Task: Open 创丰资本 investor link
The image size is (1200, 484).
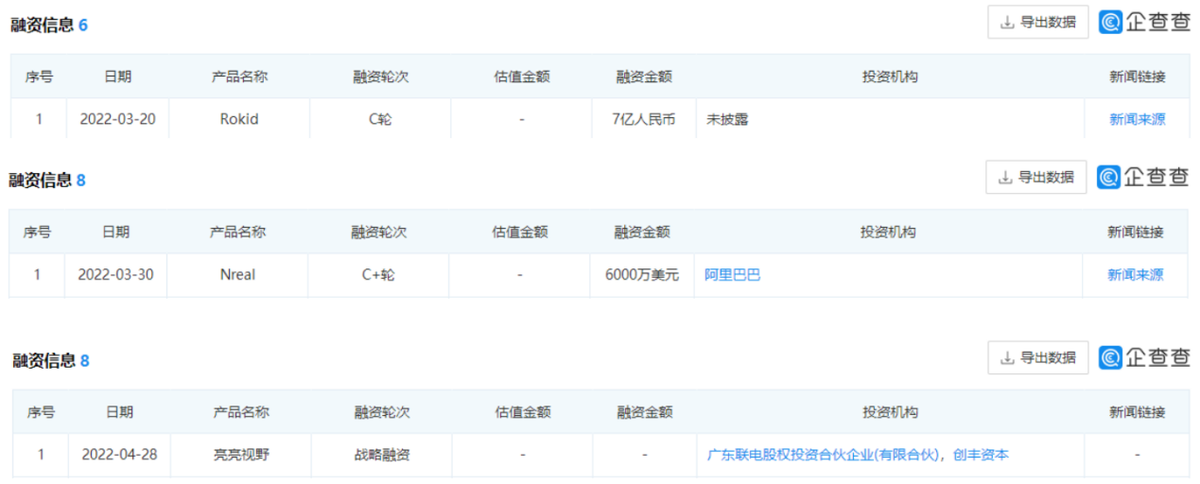Action: pyautogui.click(x=981, y=454)
